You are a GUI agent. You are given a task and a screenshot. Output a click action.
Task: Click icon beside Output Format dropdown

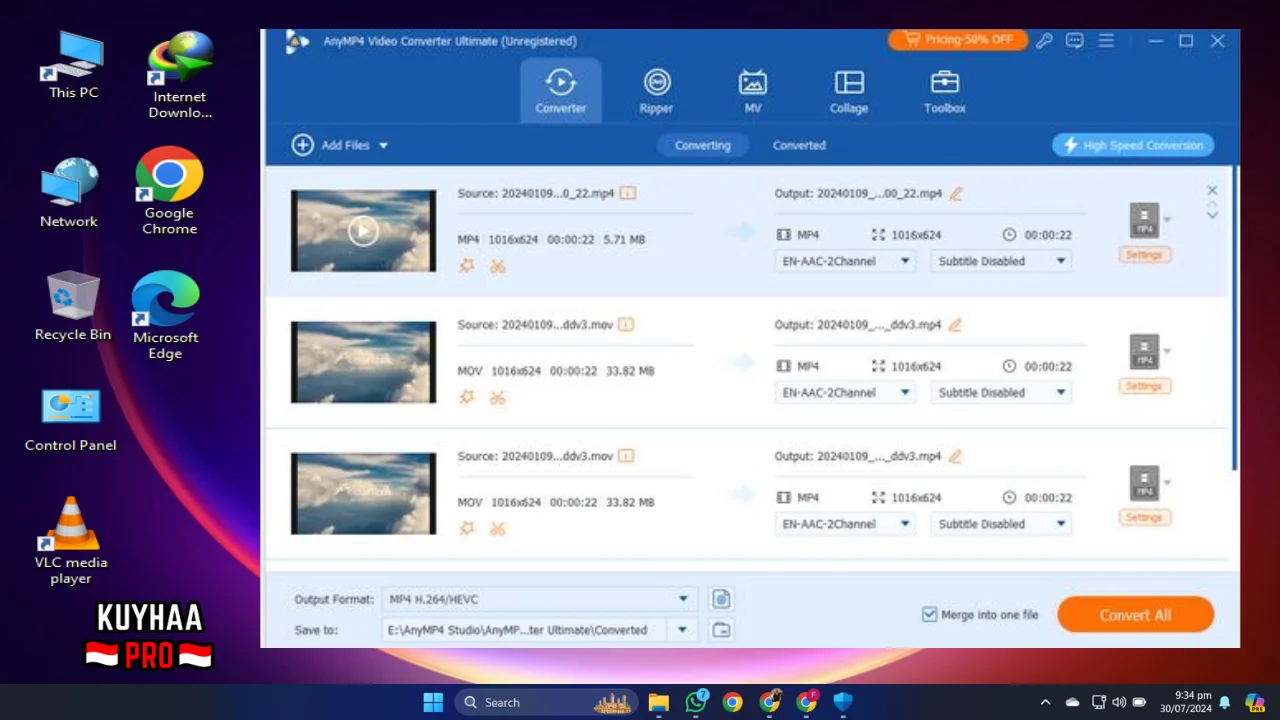pos(721,599)
